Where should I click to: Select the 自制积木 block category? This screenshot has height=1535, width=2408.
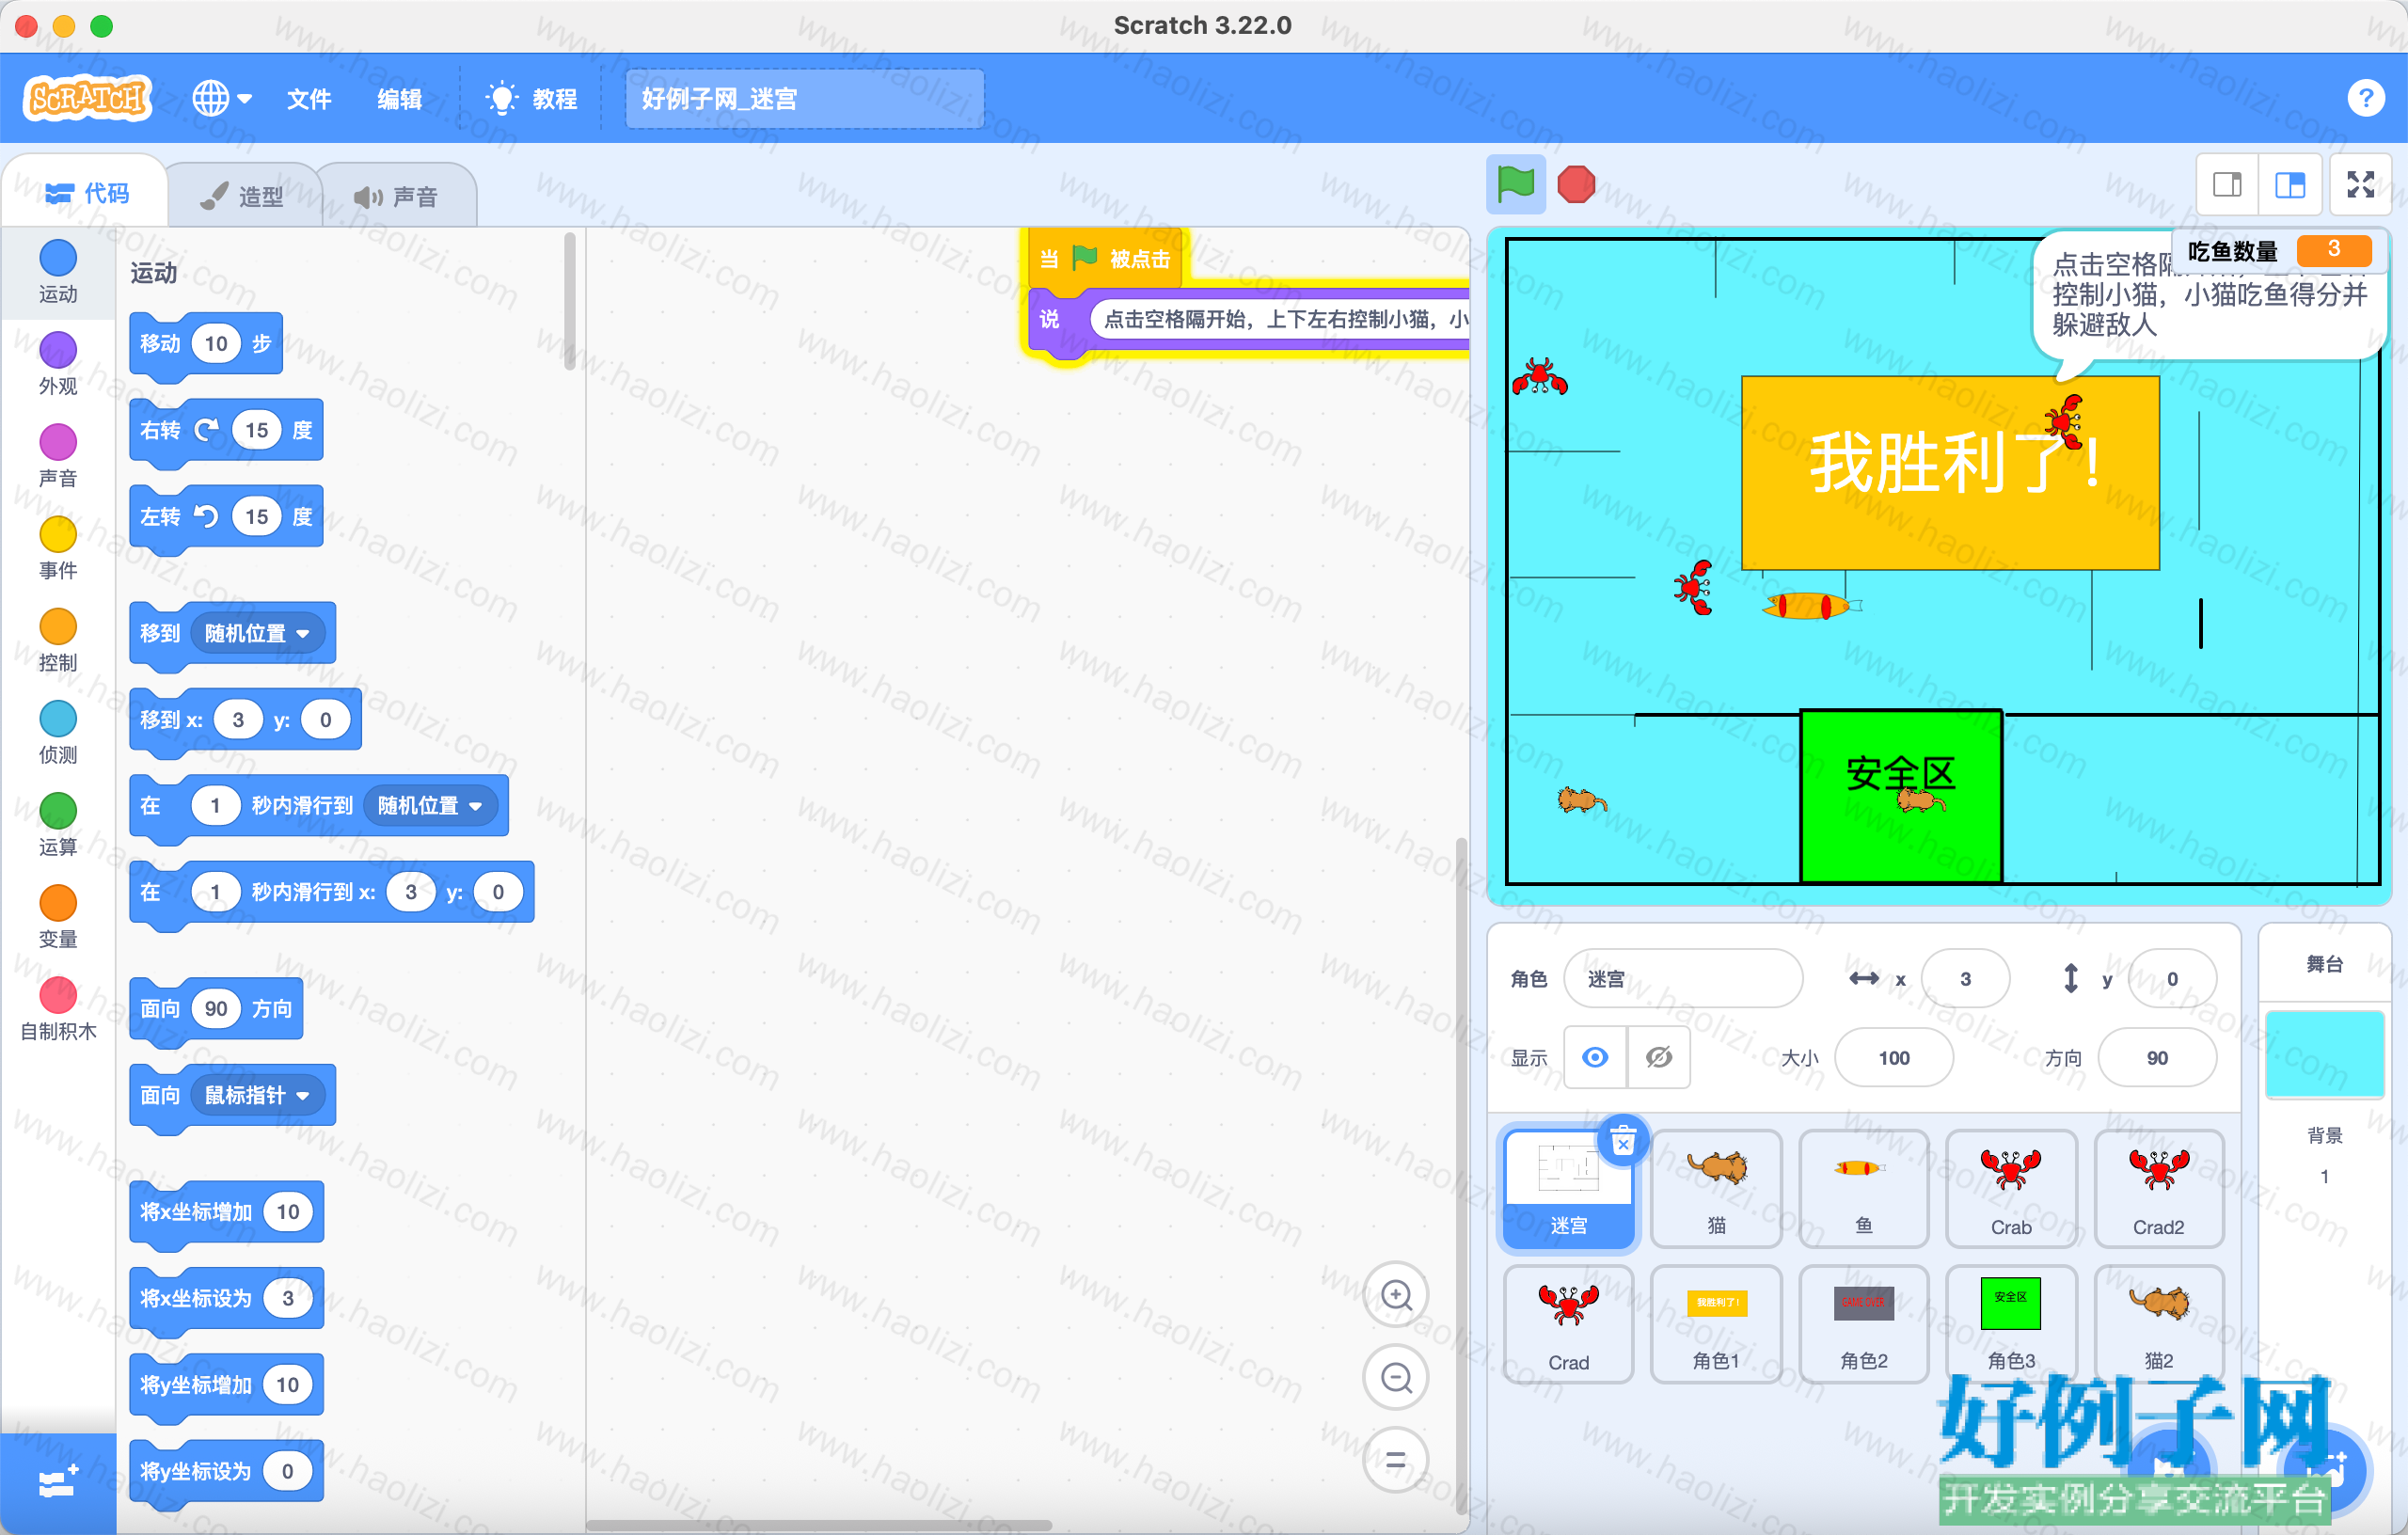click(x=58, y=1008)
